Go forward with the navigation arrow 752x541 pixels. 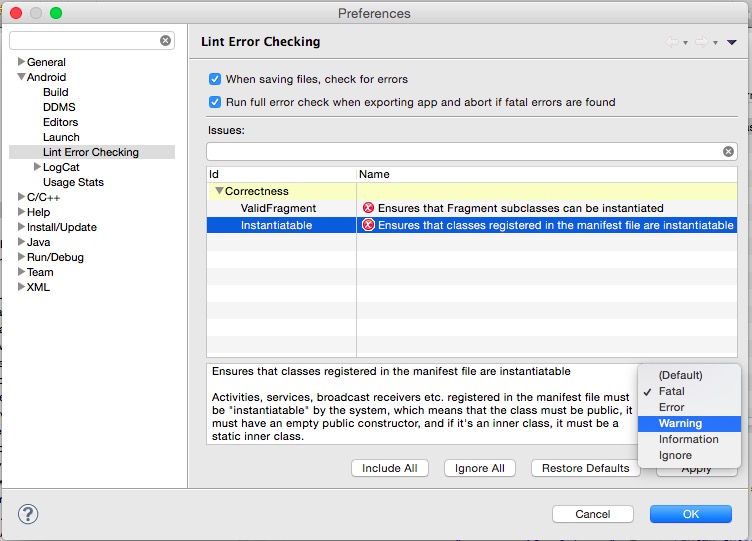[x=702, y=42]
